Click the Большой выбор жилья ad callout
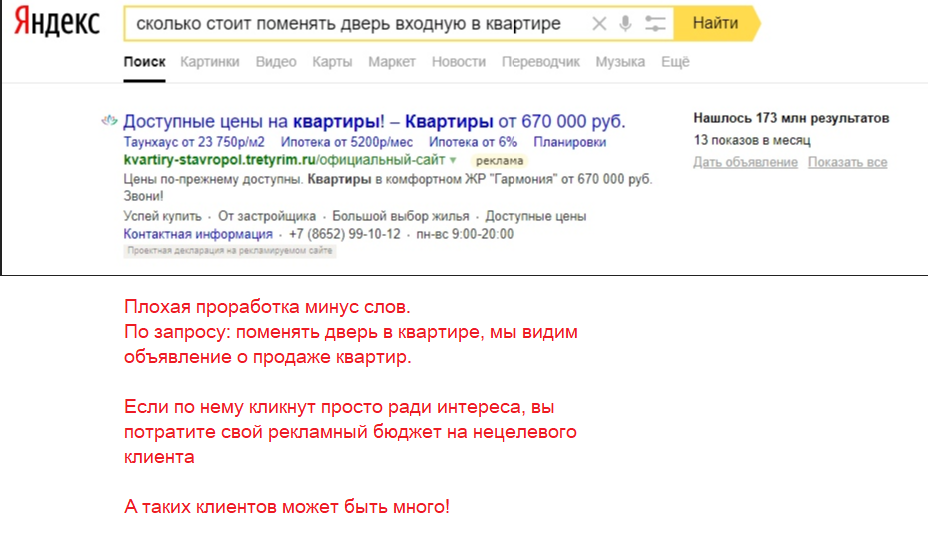Screen dimensions: 928x548 pyautogui.click(x=401, y=216)
